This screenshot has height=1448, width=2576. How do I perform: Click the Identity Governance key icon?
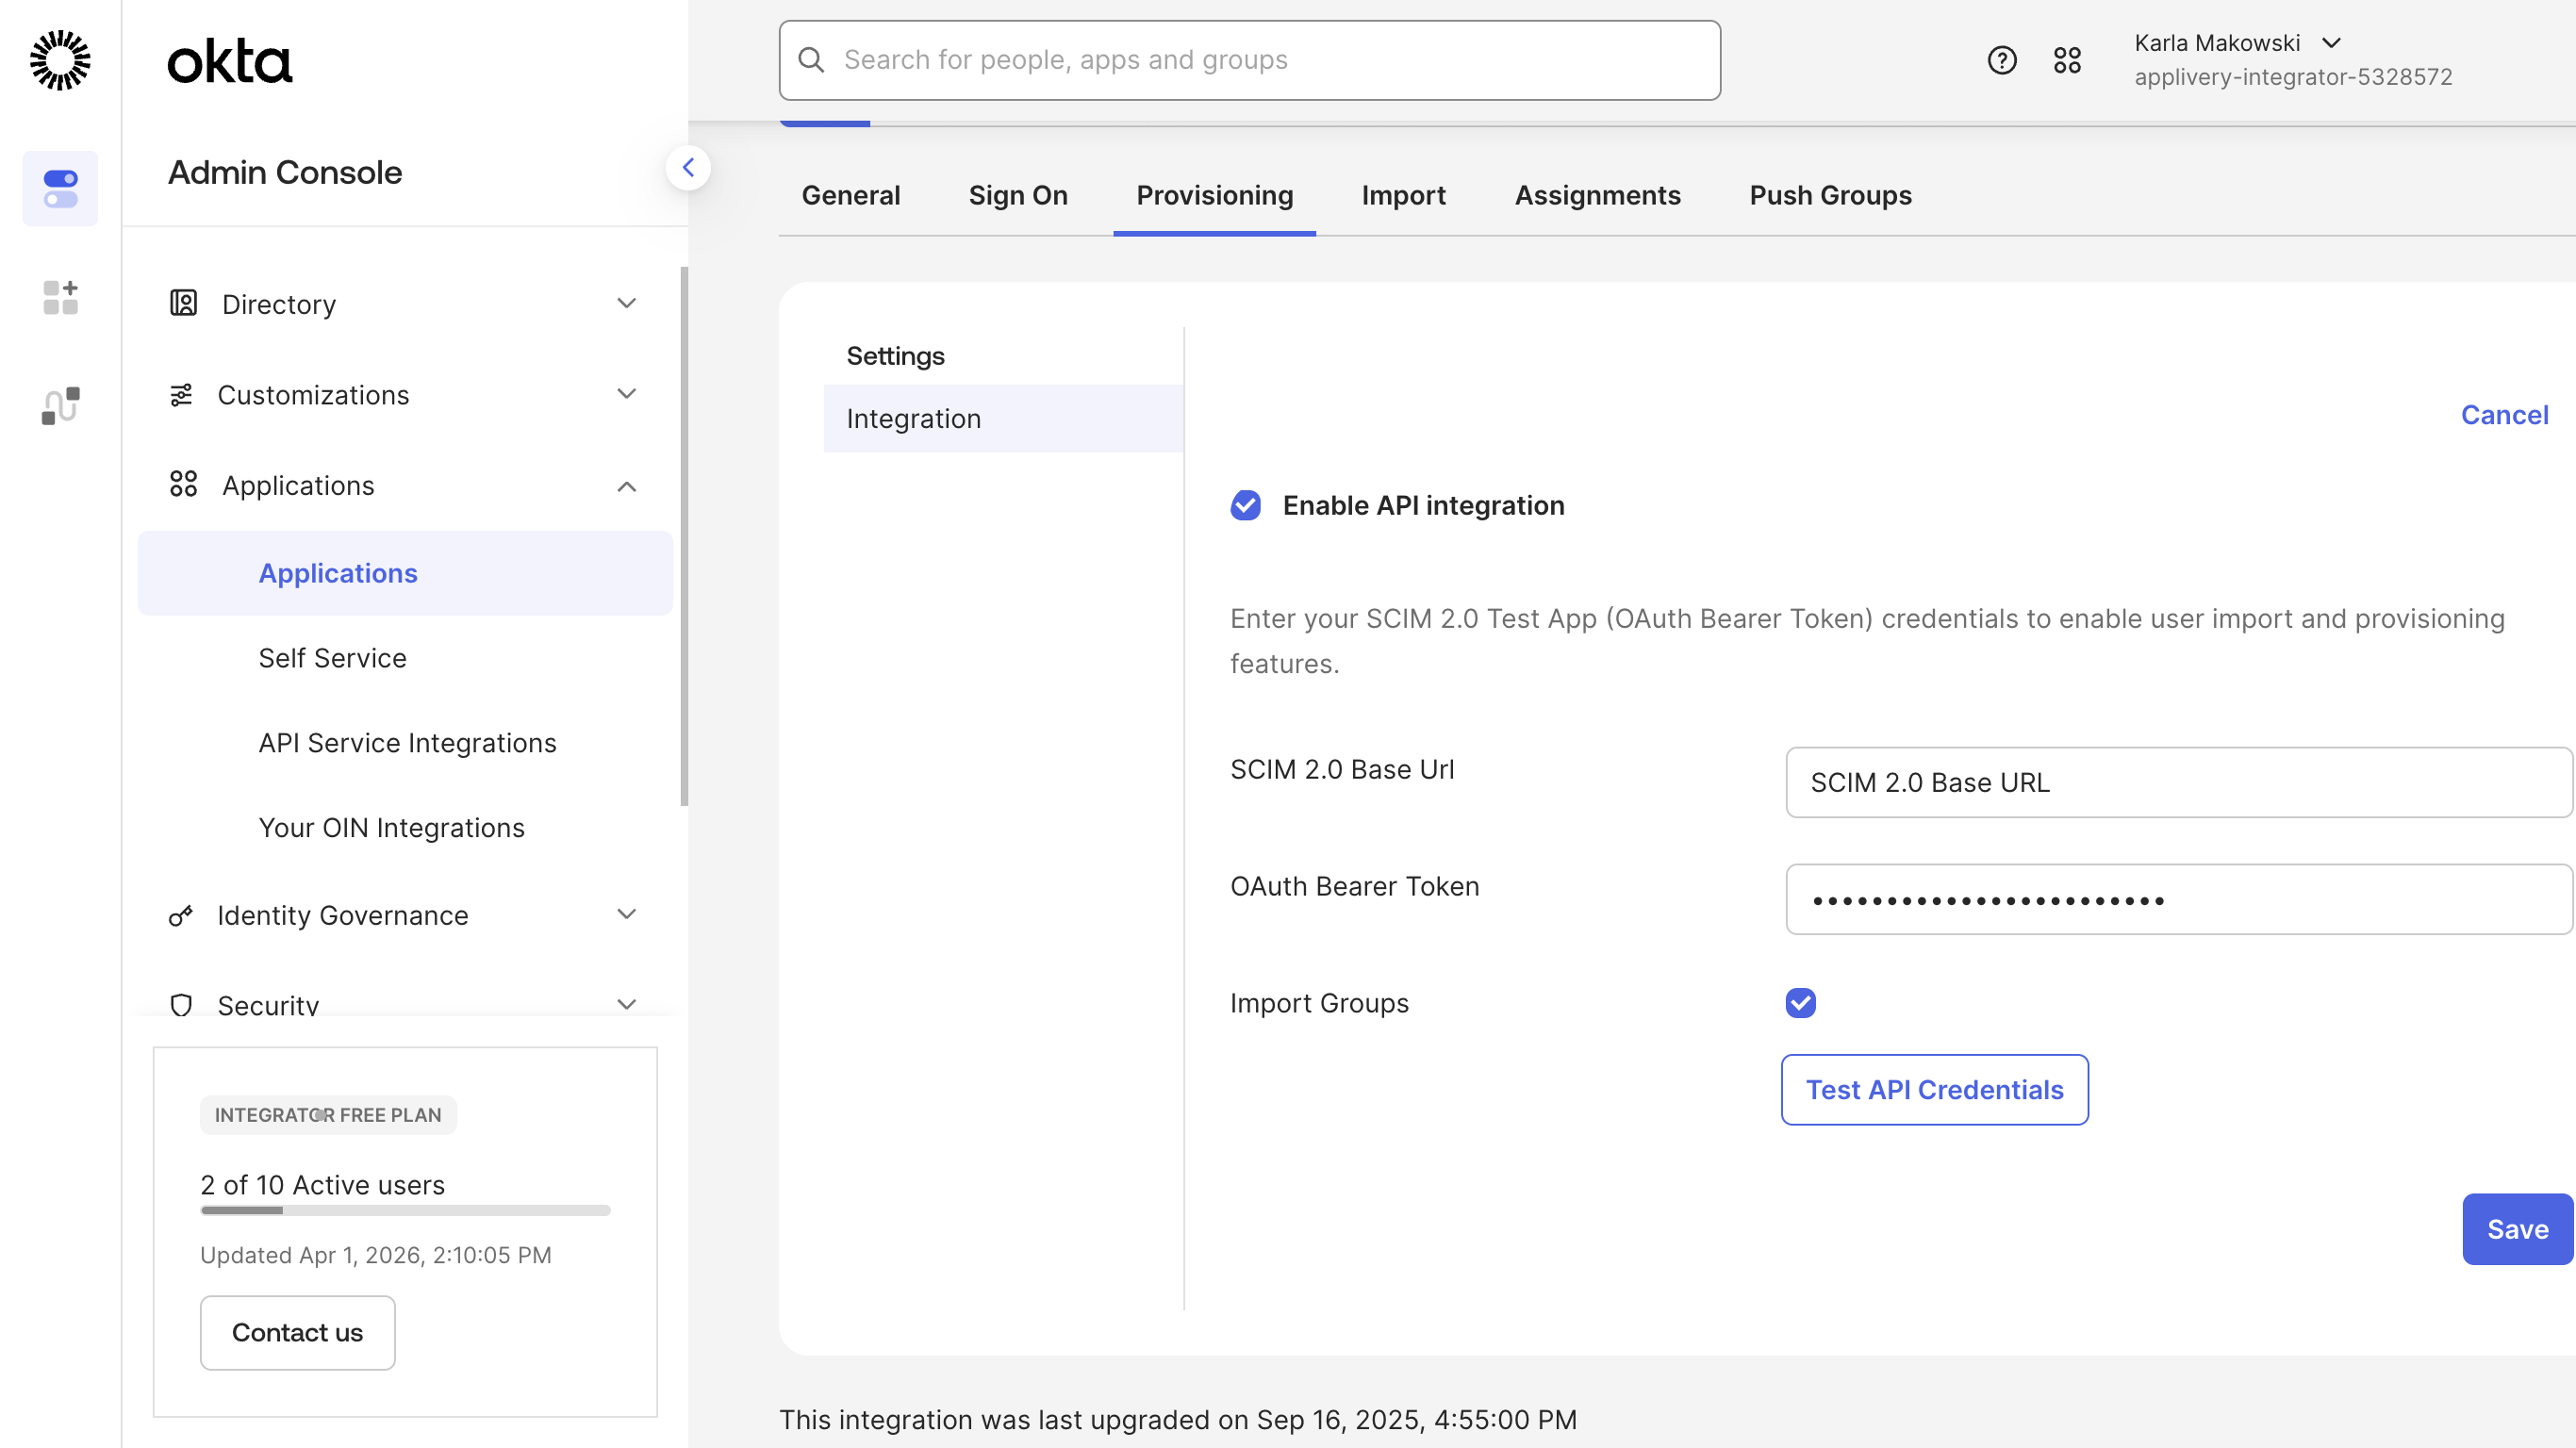tap(181, 915)
